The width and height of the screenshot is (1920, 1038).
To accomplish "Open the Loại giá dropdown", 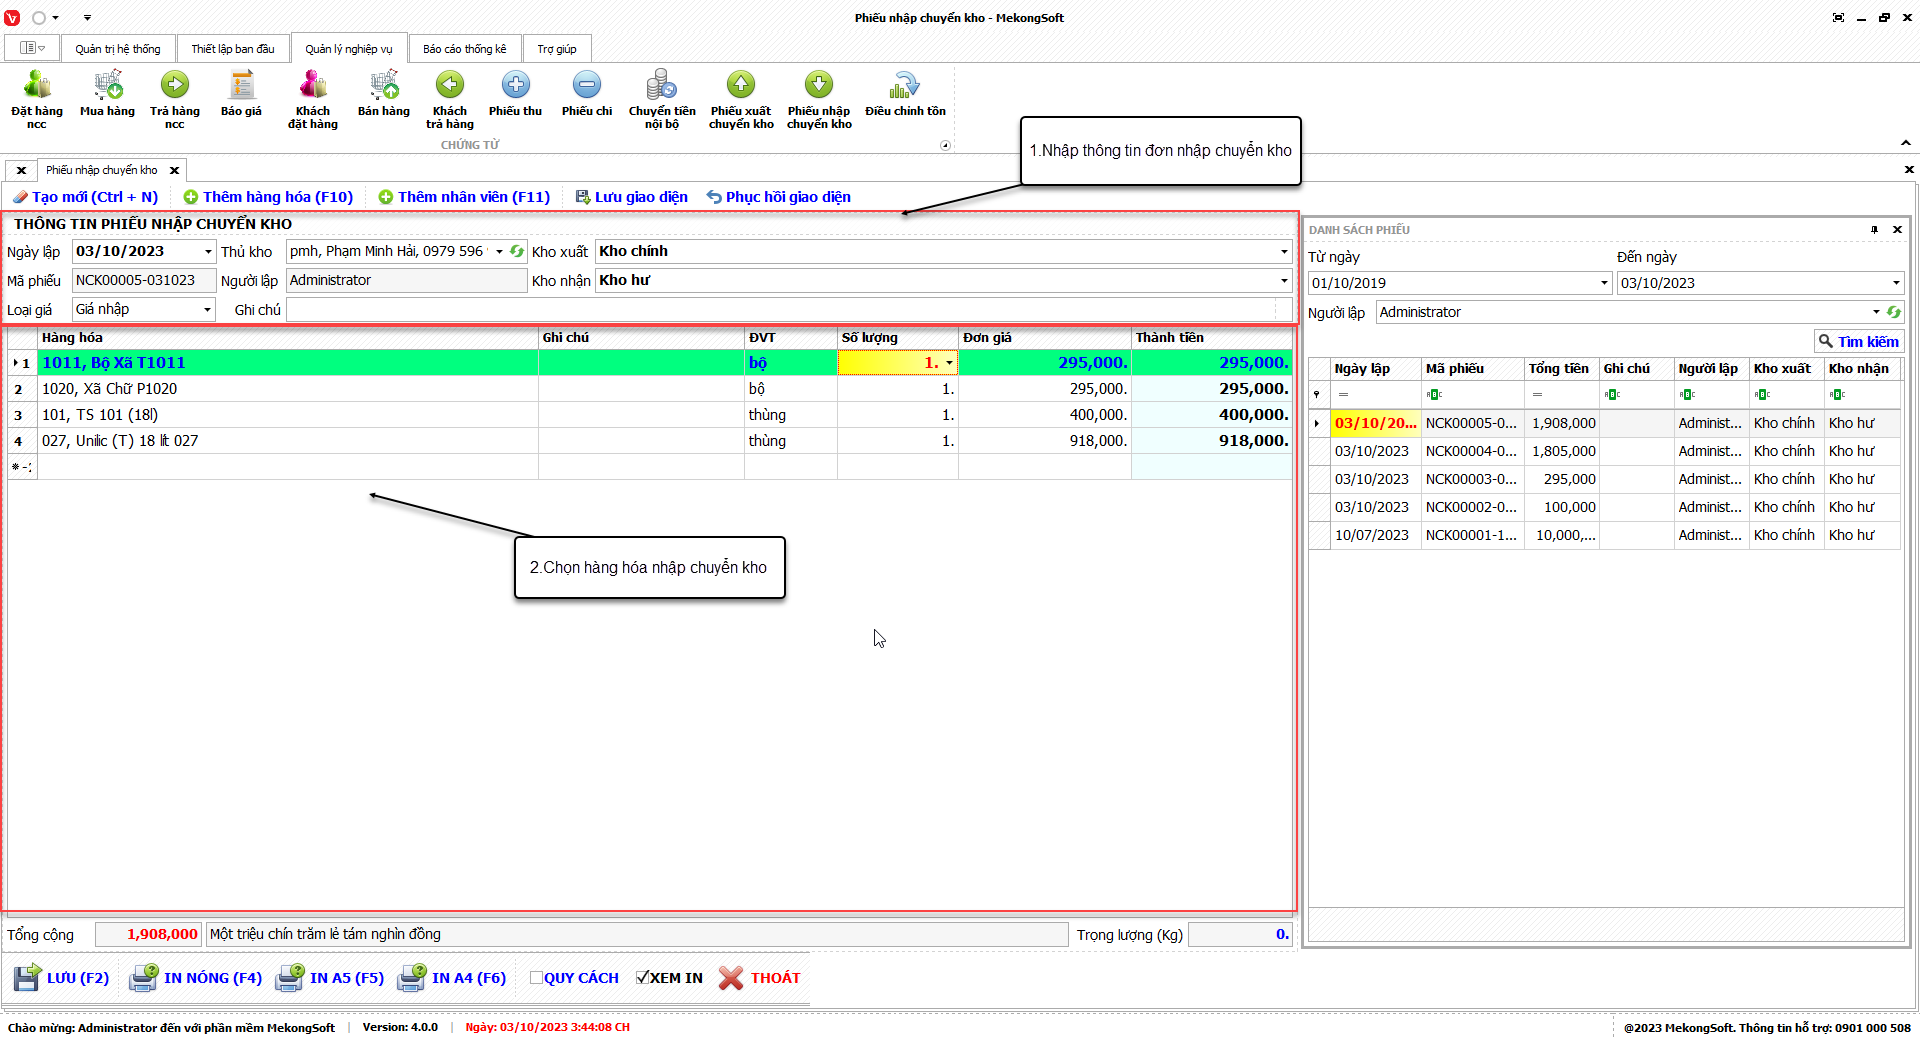I will pos(207,310).
